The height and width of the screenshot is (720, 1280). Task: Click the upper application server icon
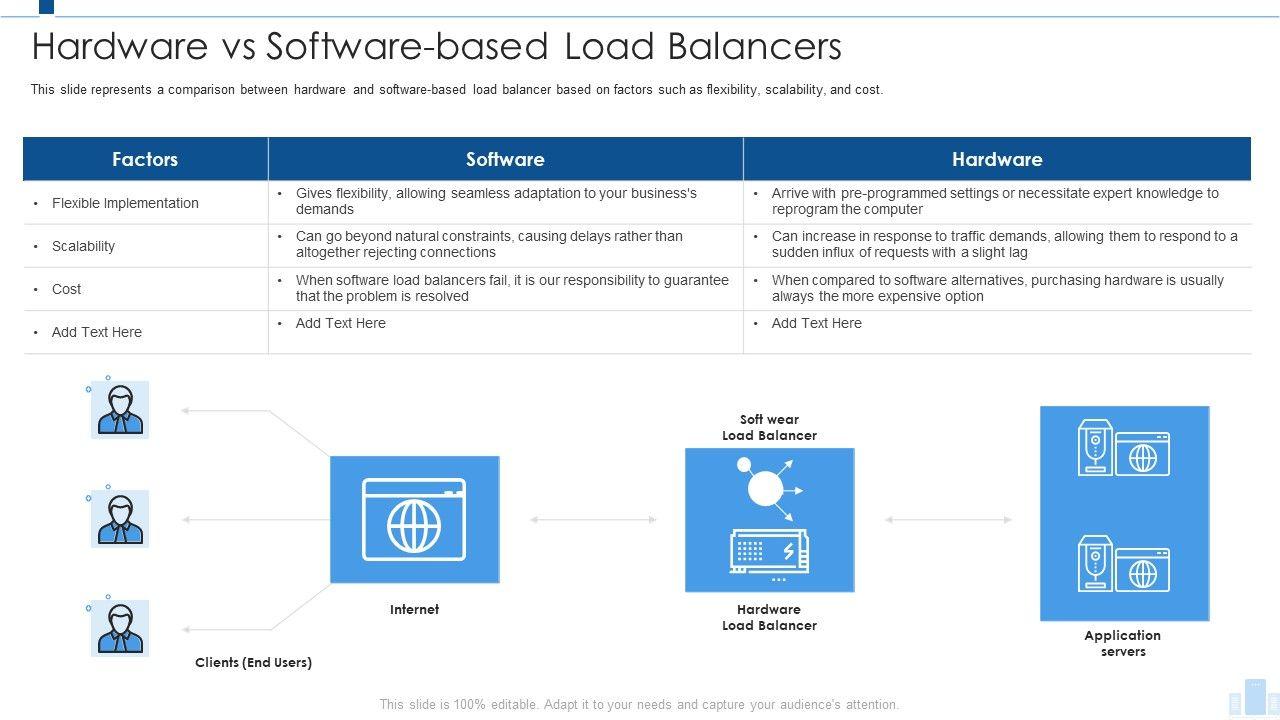click(1123, 448)
